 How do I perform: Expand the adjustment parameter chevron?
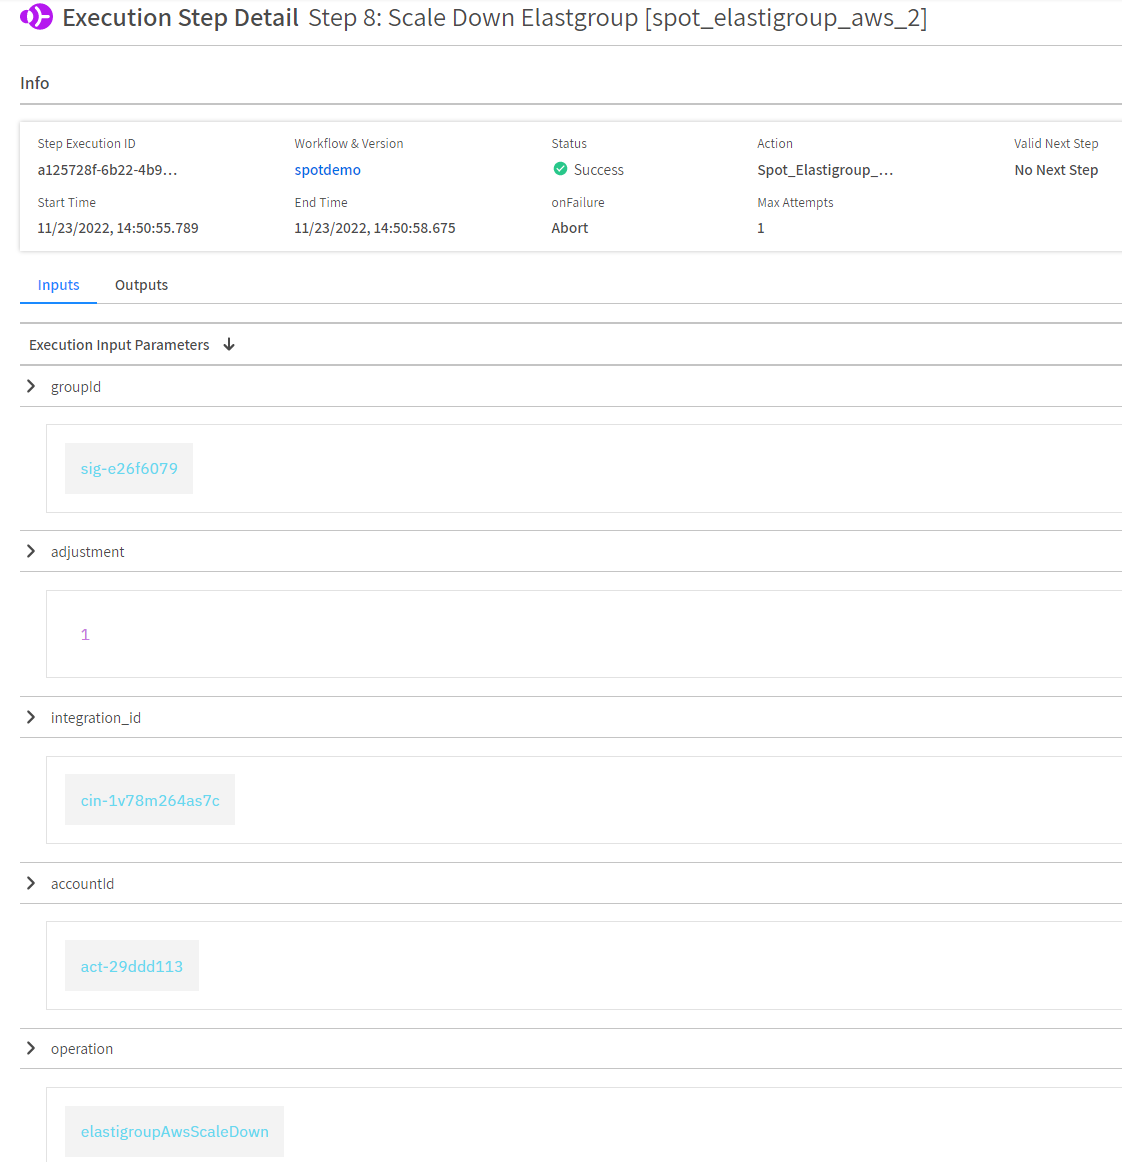click(31, 551)
